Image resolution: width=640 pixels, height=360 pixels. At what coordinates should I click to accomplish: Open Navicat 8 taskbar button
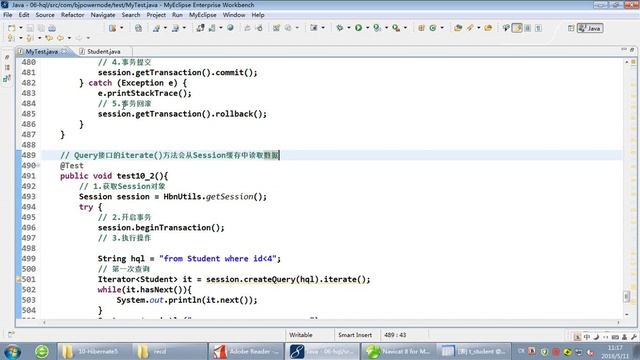(399, 351)
